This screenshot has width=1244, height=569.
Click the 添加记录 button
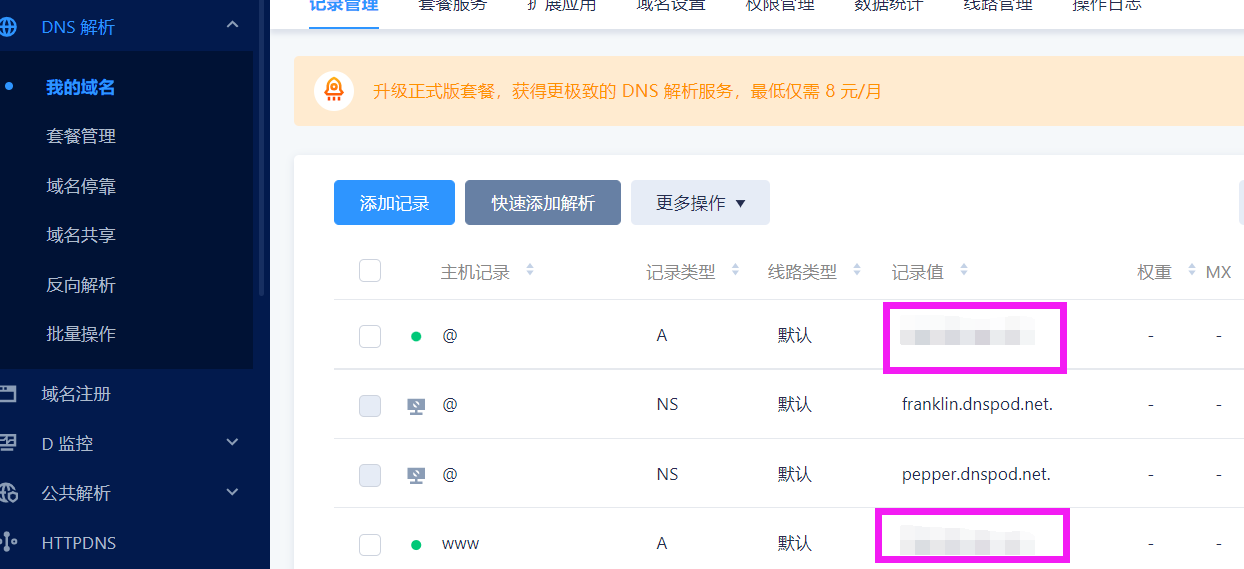click(x=394, y=203)
